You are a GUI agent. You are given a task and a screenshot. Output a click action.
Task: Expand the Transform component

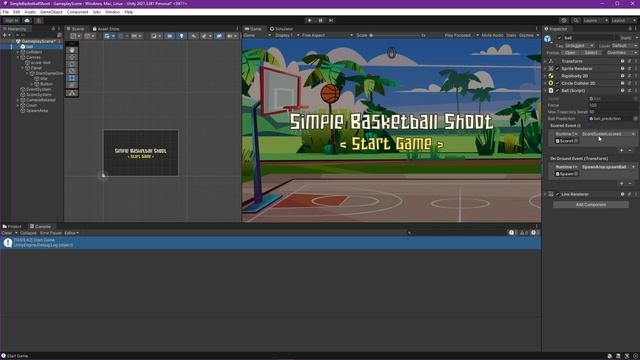545,61
